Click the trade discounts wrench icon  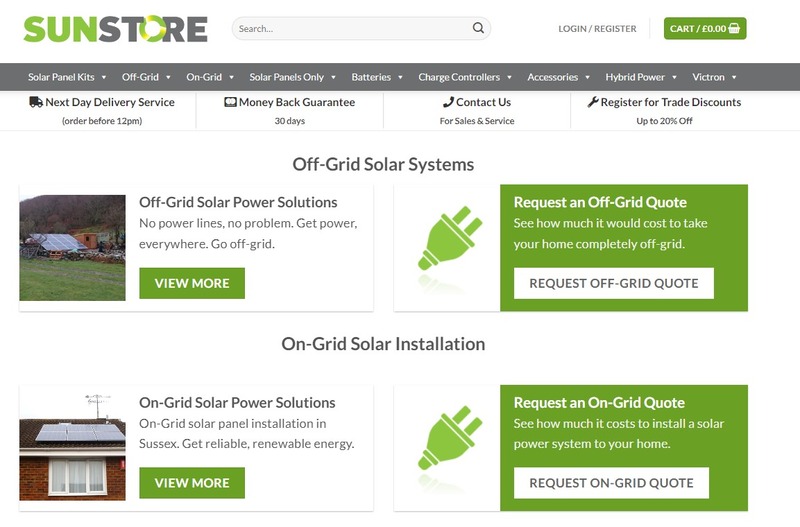point(593,102)
